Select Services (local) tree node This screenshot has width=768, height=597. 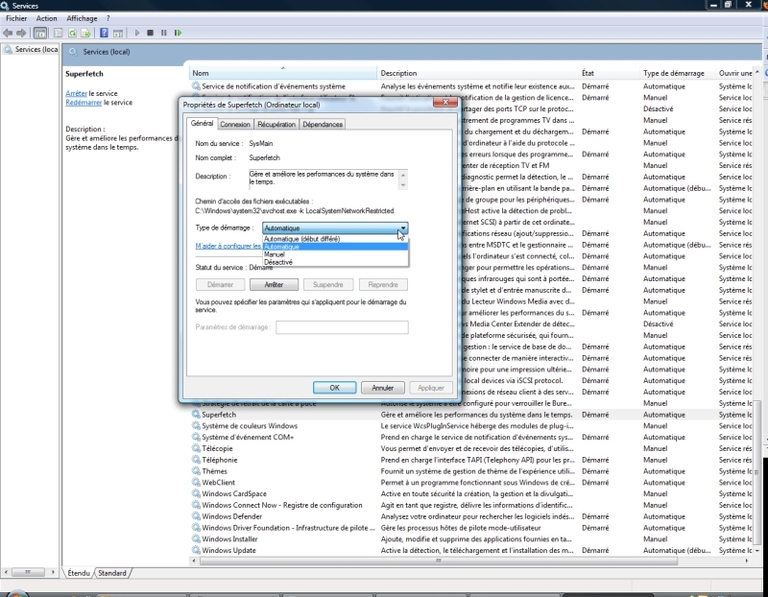[30, 49]
